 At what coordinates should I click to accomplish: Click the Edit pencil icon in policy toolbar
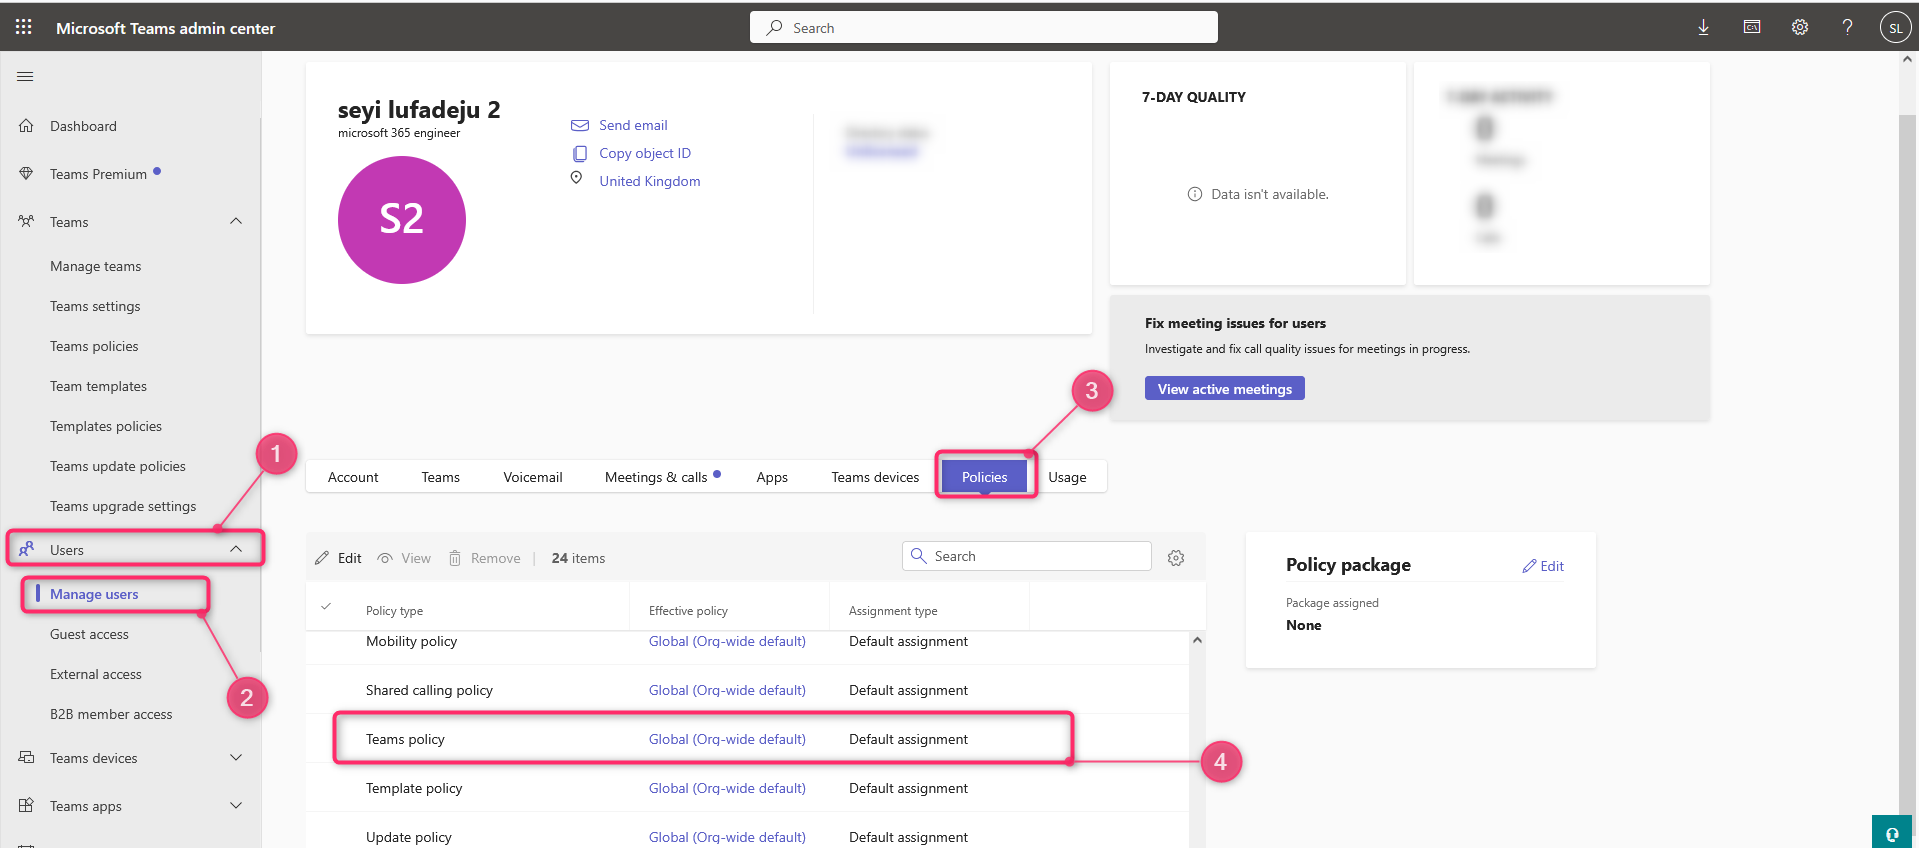[322, 558]
